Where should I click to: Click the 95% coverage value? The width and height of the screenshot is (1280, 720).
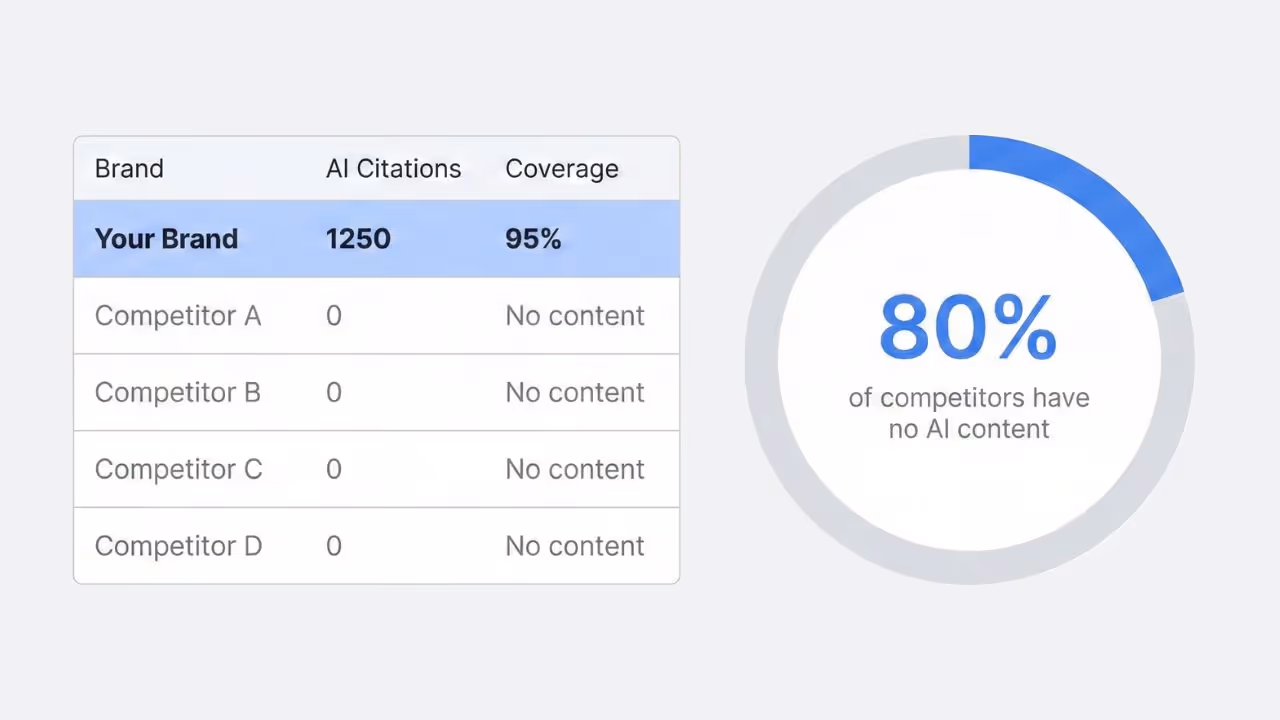[533, 238]
